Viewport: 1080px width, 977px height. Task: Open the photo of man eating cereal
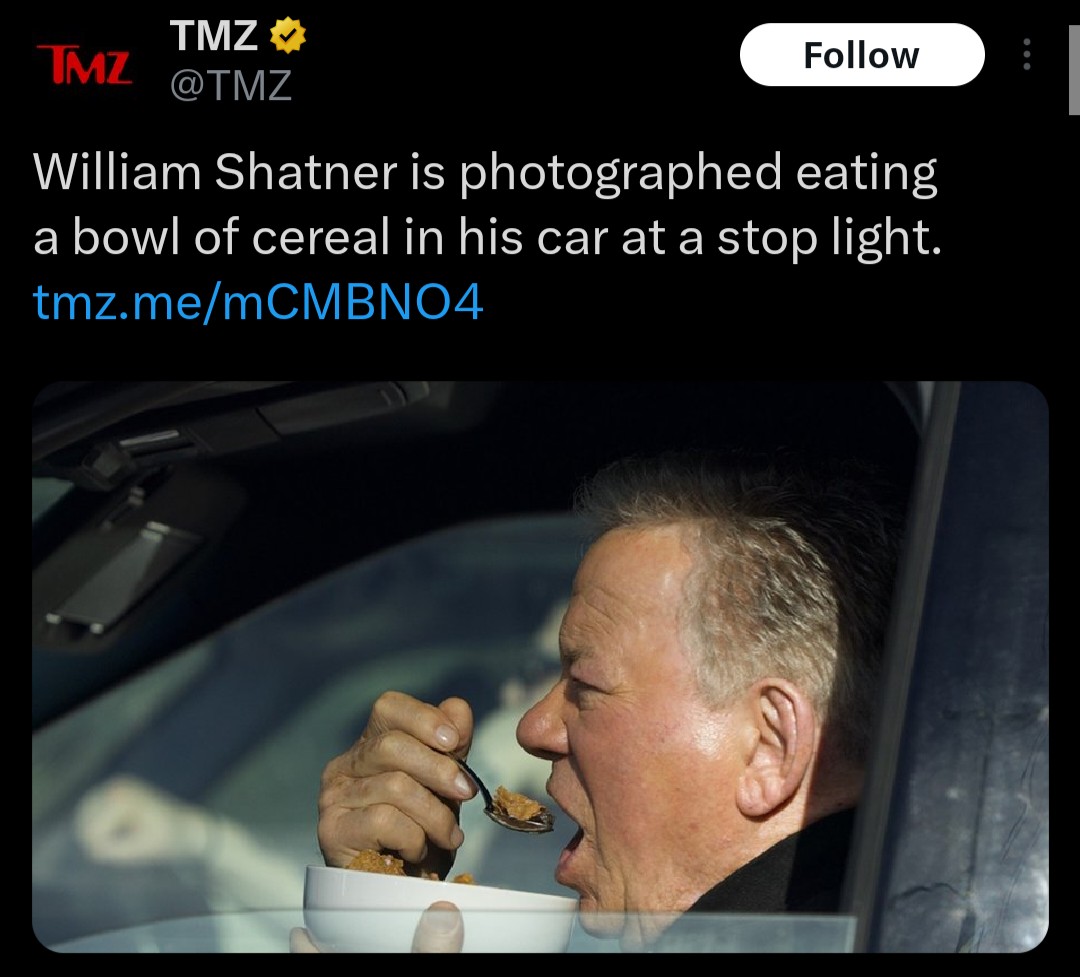tap(540, 666)
